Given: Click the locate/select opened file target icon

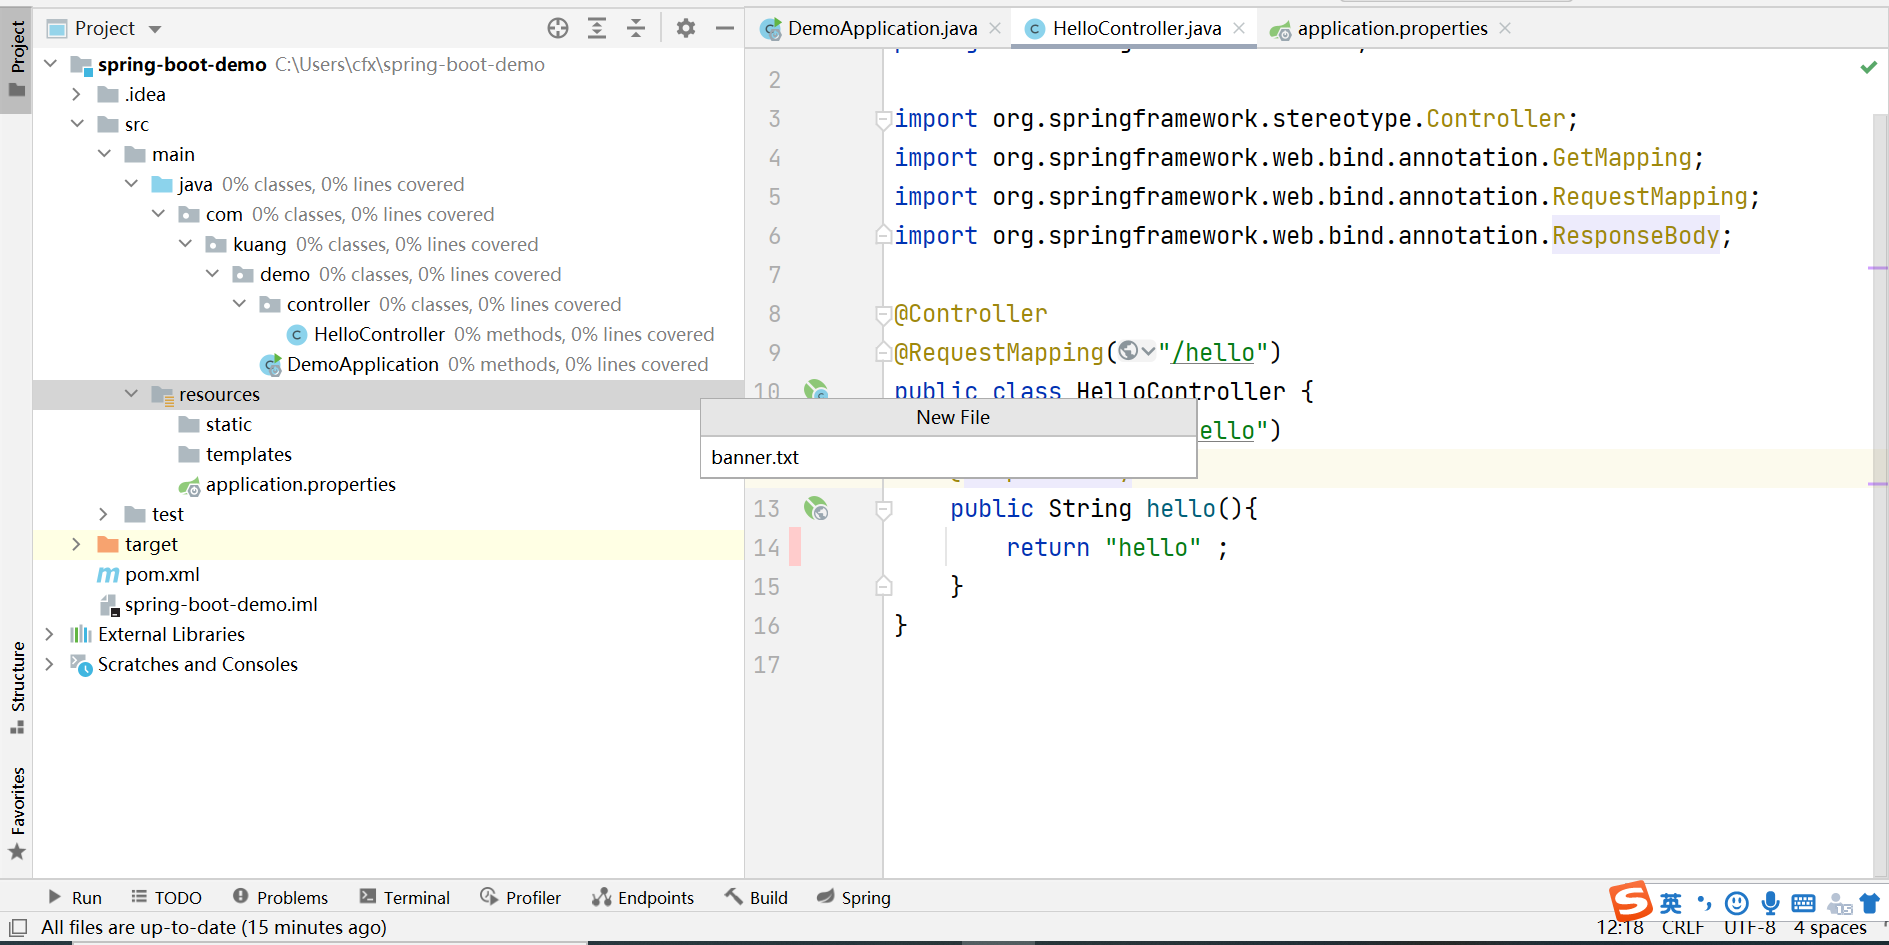Looking at the screenshot, I should click(558, 28).
